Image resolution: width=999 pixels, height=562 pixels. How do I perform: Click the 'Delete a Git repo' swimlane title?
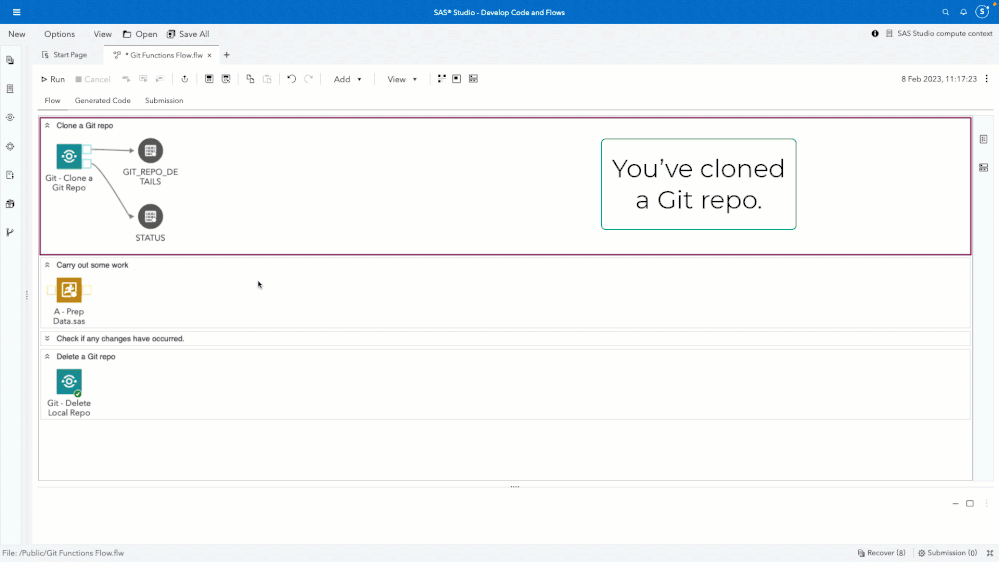click(86, 357)
